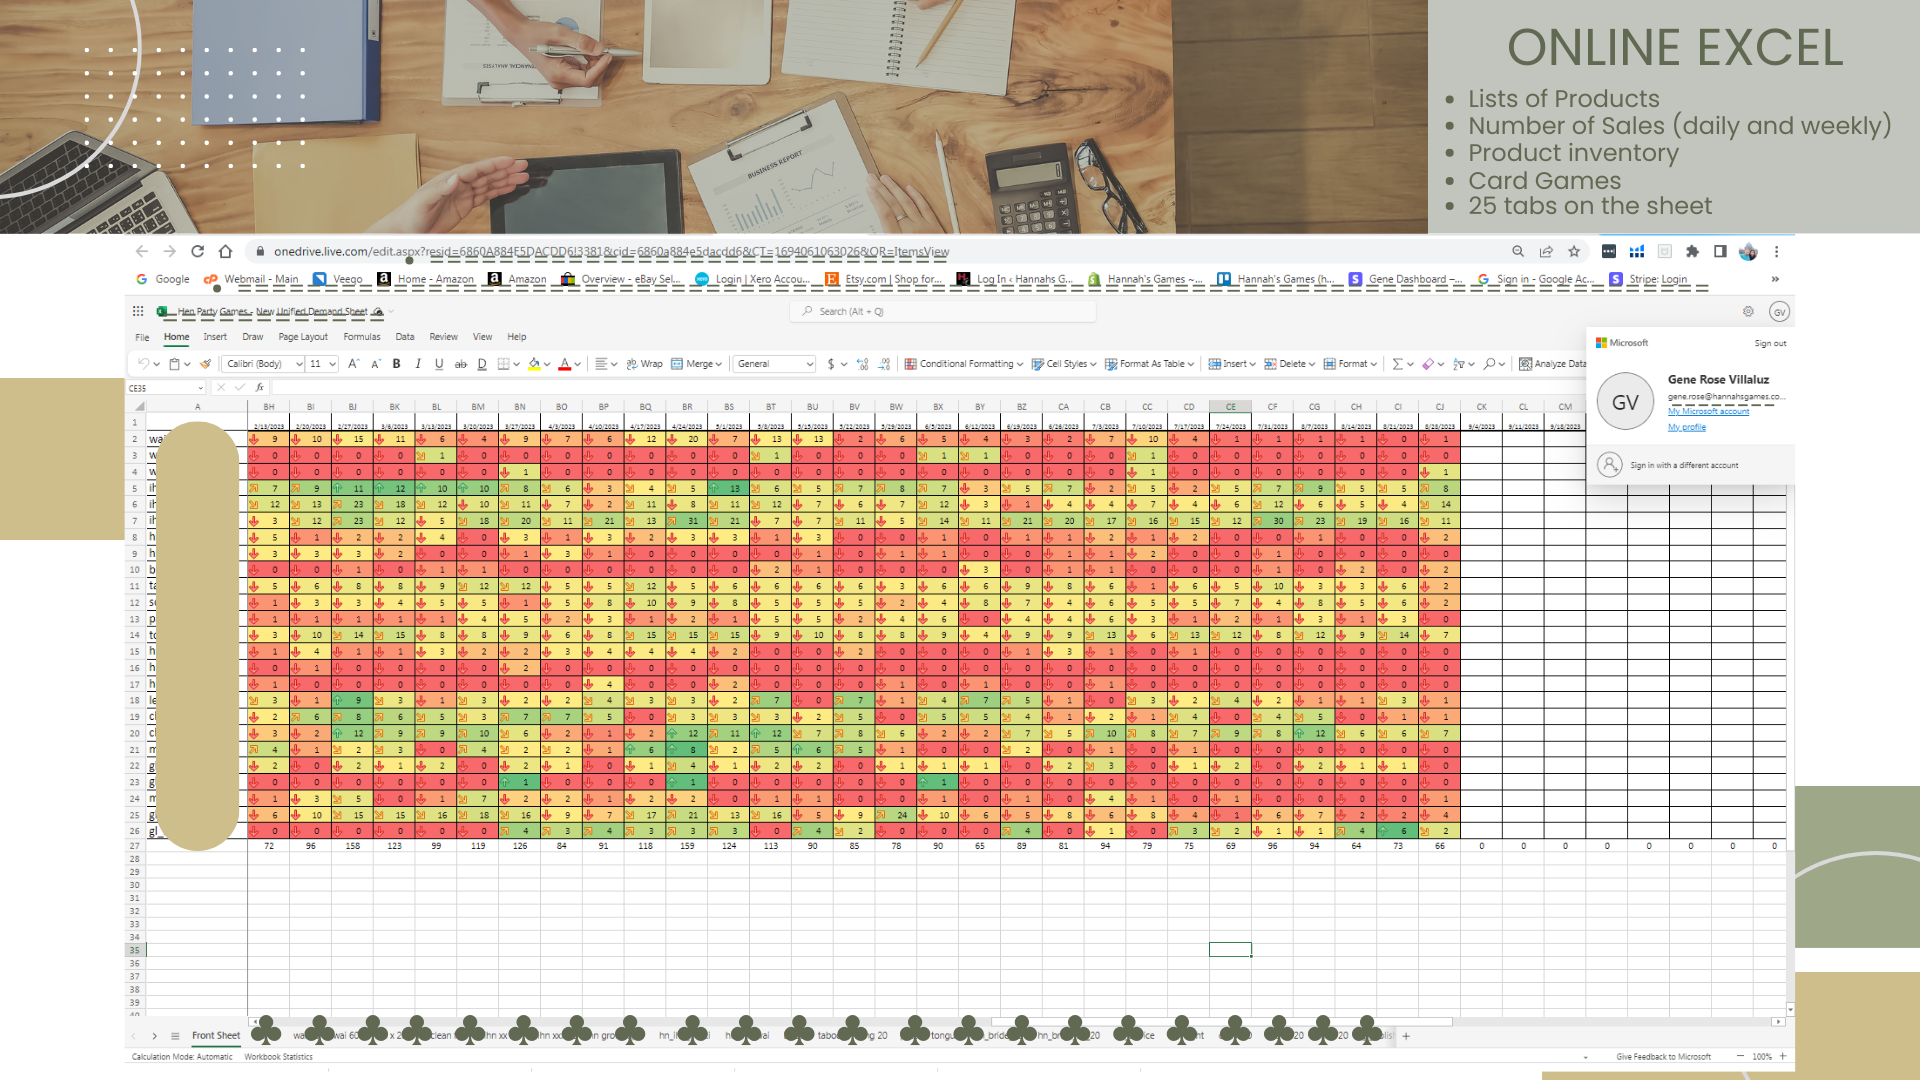1920x1080 pixels.
Task: Switch to the Front Sheet tab
Action: [216, 1036]
